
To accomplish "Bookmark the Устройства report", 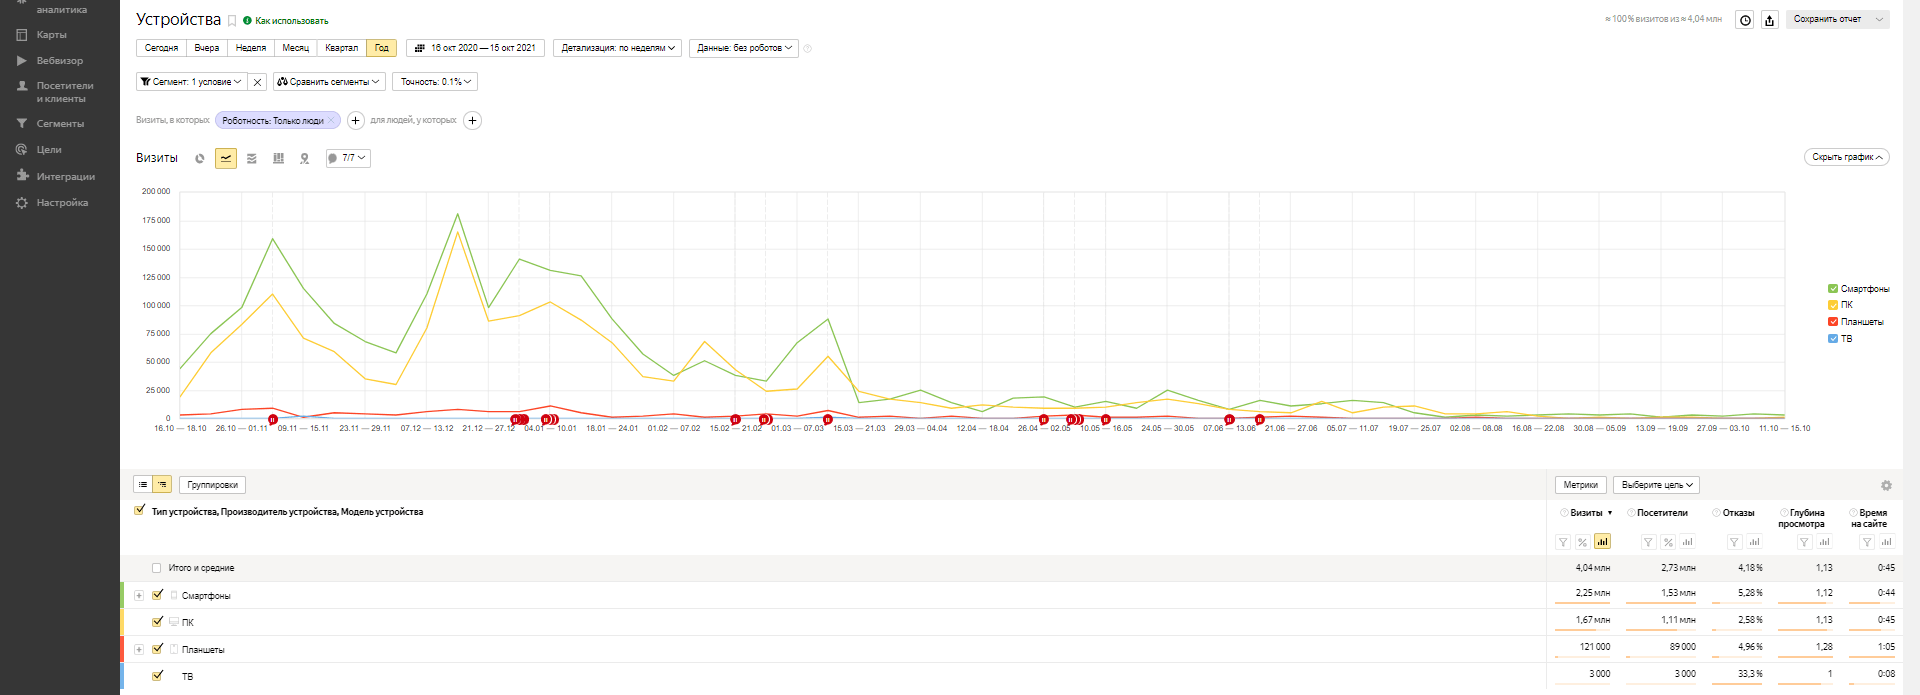I will pyautogui.click(x=232, y=21).
